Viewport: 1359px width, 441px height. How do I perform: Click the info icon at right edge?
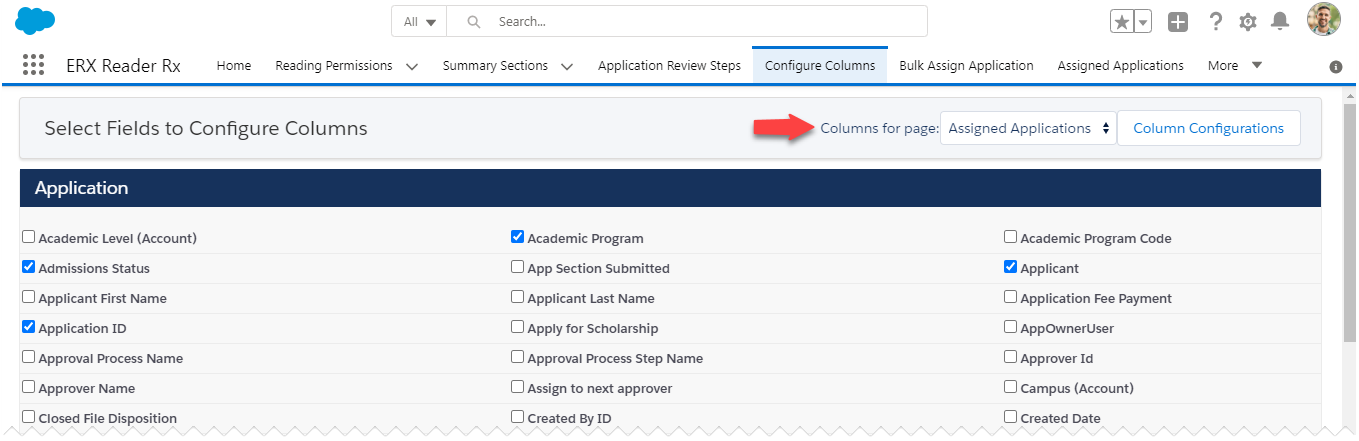(x=1335, y=67)
